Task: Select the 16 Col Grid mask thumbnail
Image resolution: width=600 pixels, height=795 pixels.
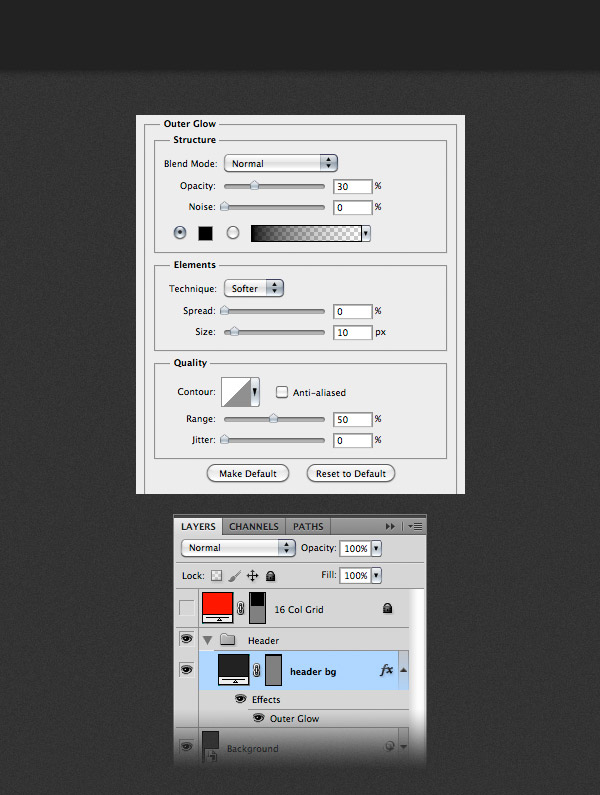Action: (258, 608)
